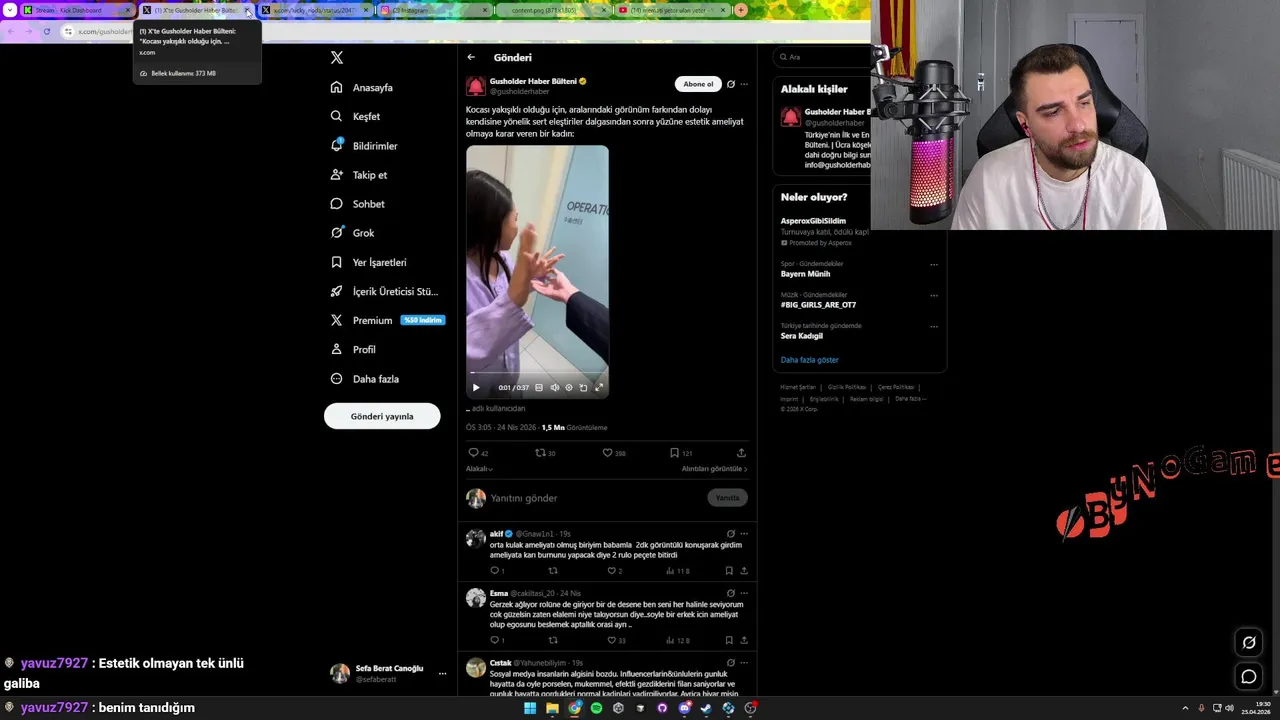
Task: Open #BIG_GIRLS_ARE_OT7 trend
Action: click(x=818, y=305)
